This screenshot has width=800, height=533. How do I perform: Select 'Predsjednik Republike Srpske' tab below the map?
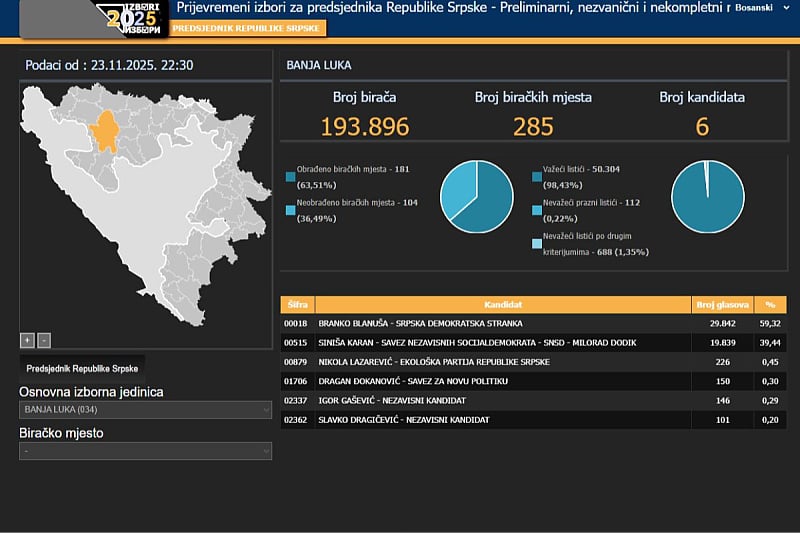(x=83, y=368)
